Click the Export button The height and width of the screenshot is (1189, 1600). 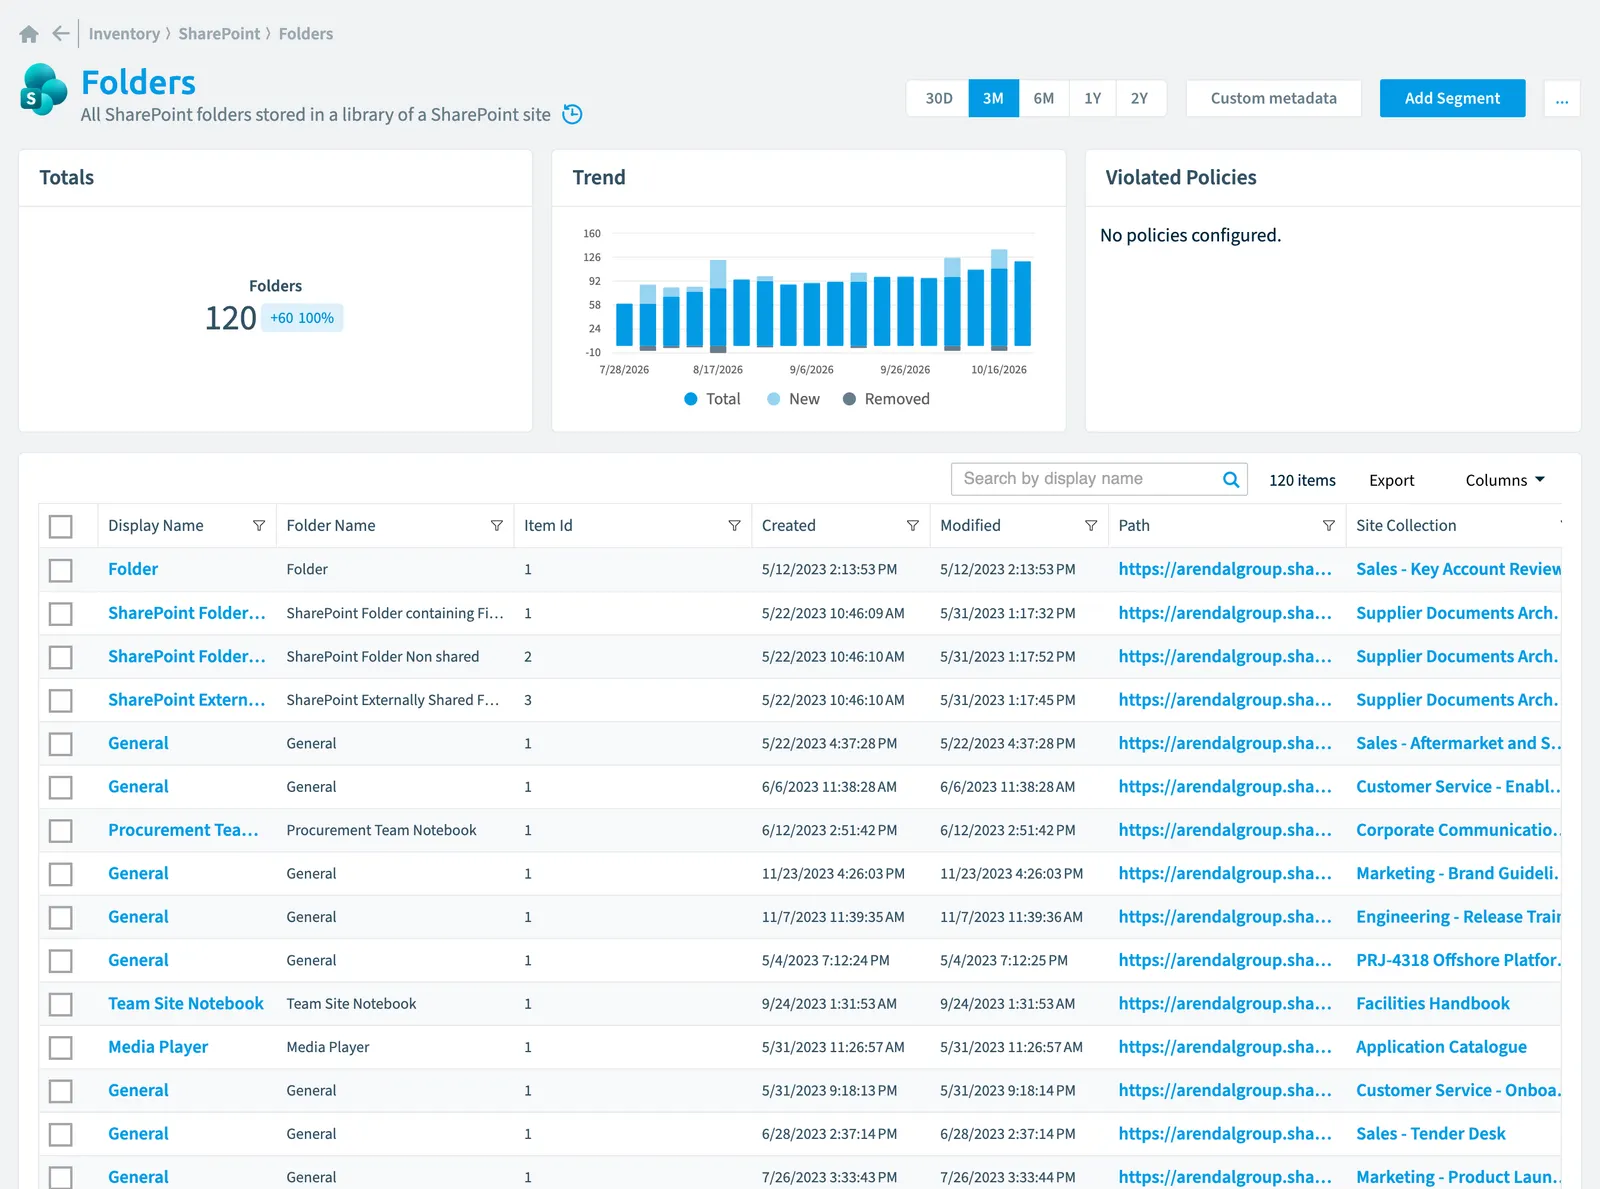(x=1391, y=480)
